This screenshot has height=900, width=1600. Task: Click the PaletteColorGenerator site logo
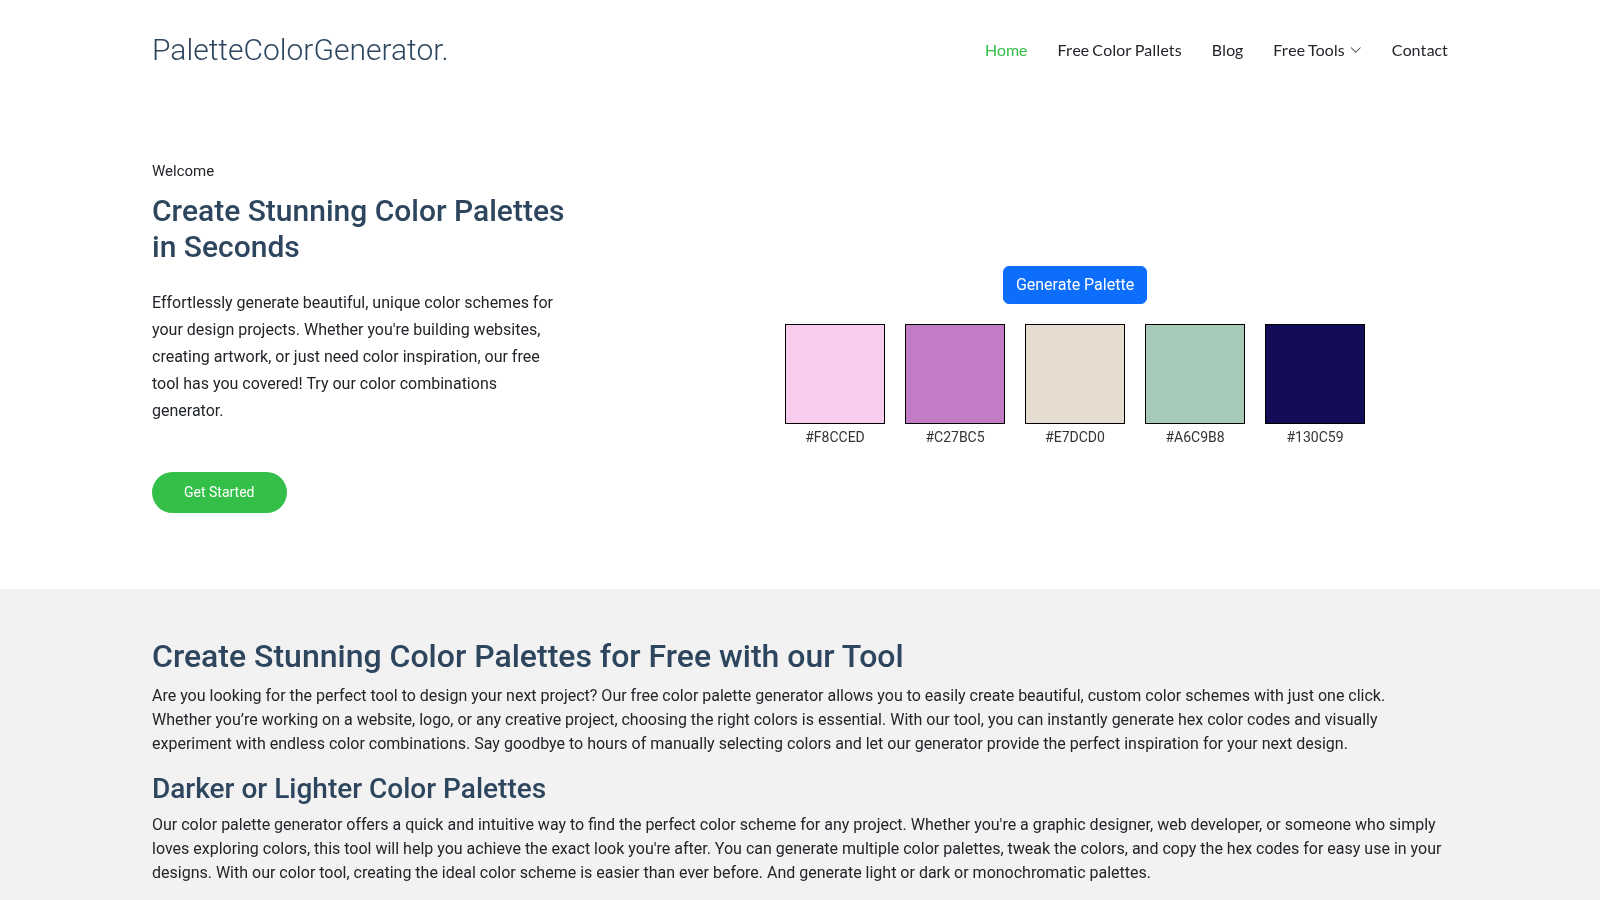(x=300, y=50)
